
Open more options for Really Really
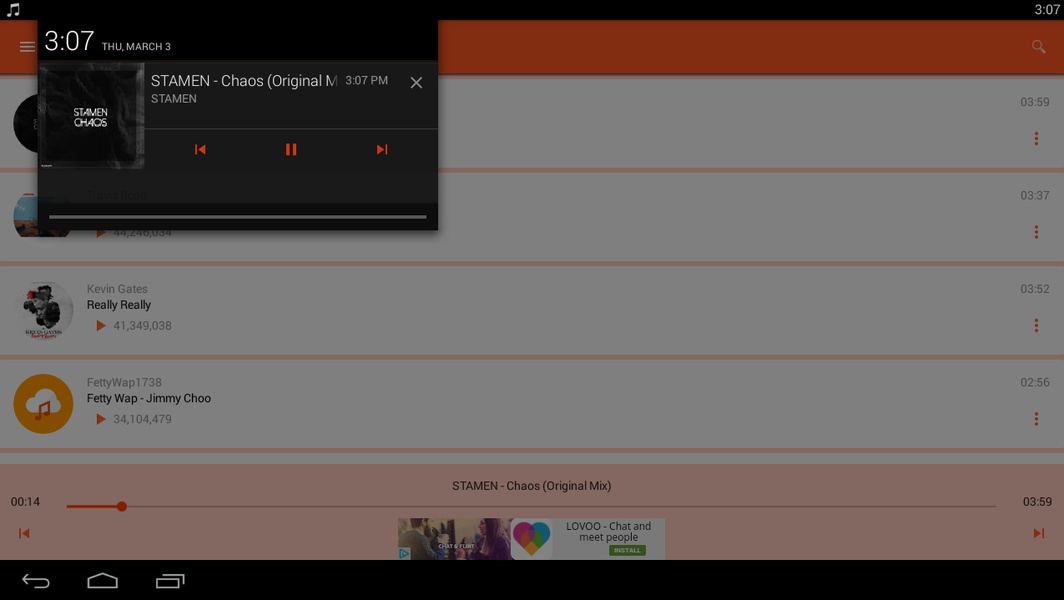[1036, 325]
